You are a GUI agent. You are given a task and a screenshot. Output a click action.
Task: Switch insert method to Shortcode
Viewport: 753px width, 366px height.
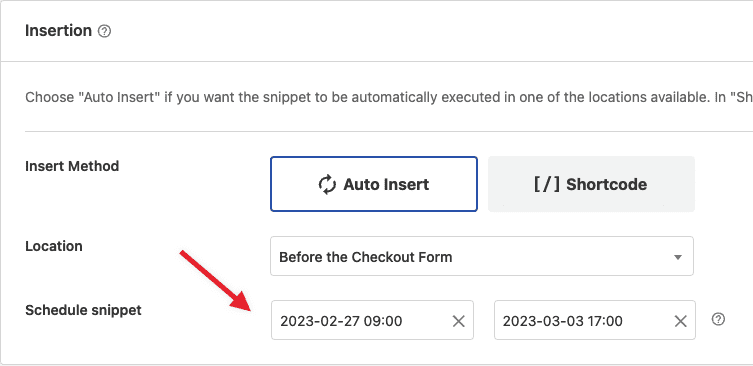(592, 184)
